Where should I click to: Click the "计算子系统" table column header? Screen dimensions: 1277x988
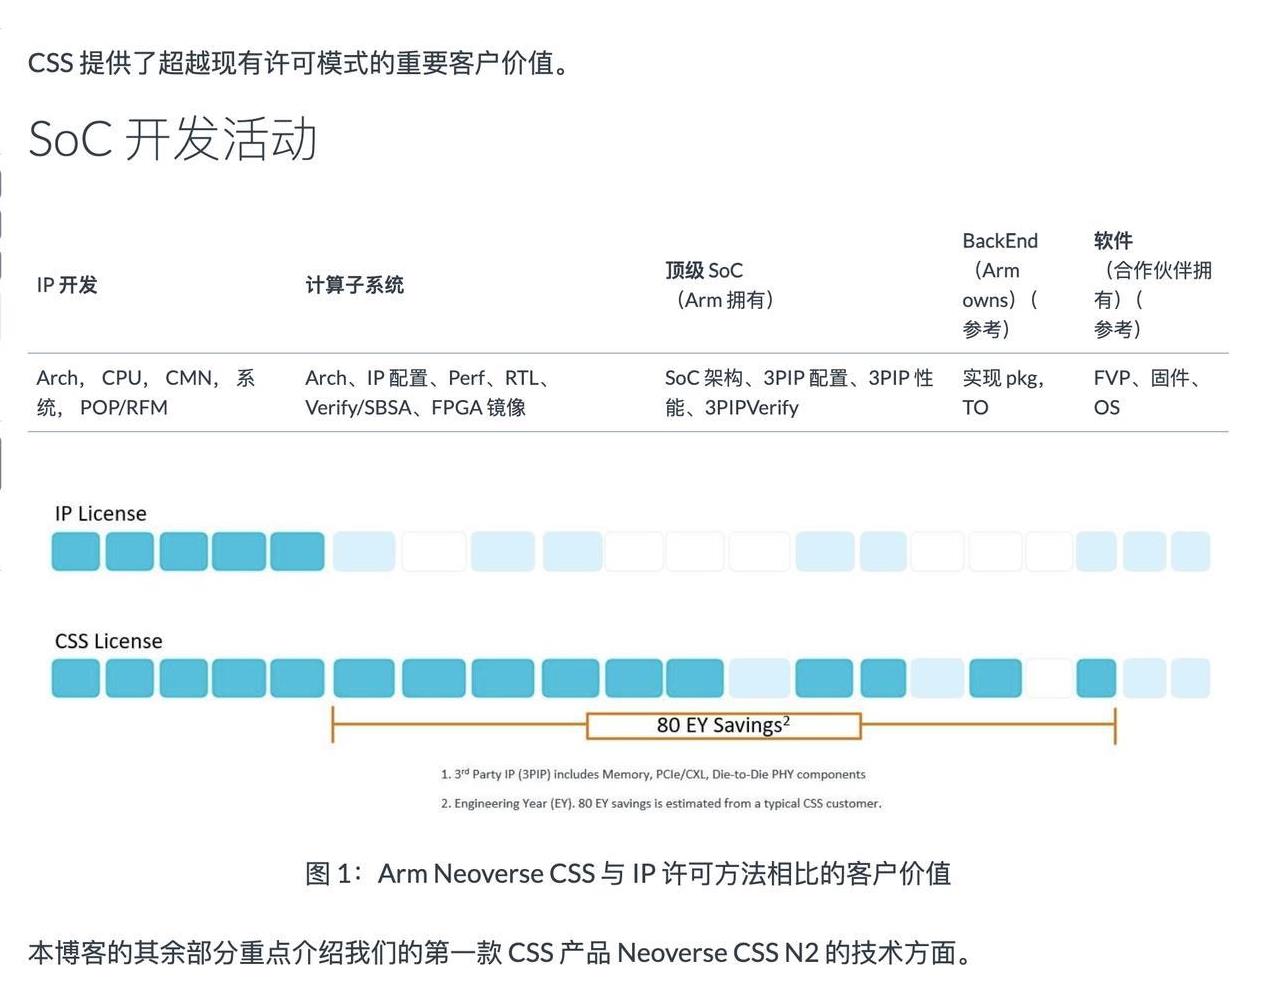[x=354, y=285]
